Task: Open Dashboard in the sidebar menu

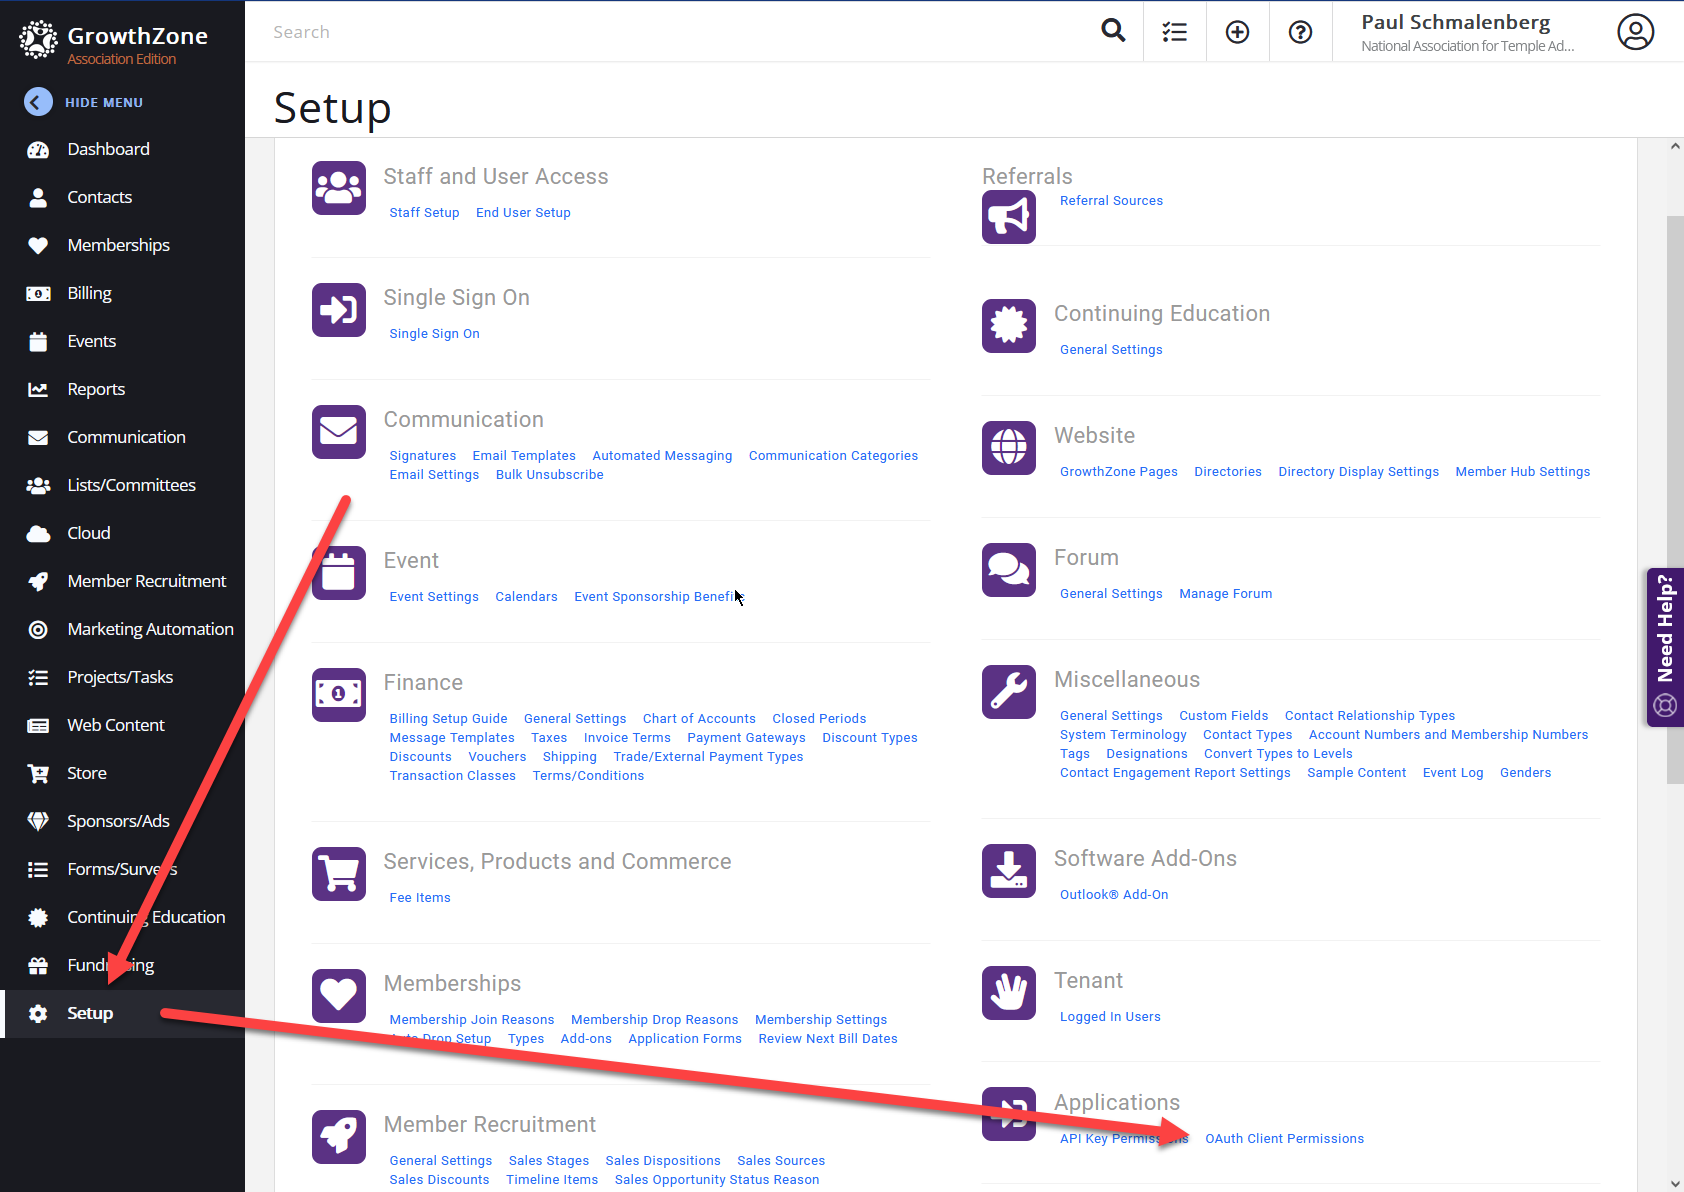Action: pos(108,149)
